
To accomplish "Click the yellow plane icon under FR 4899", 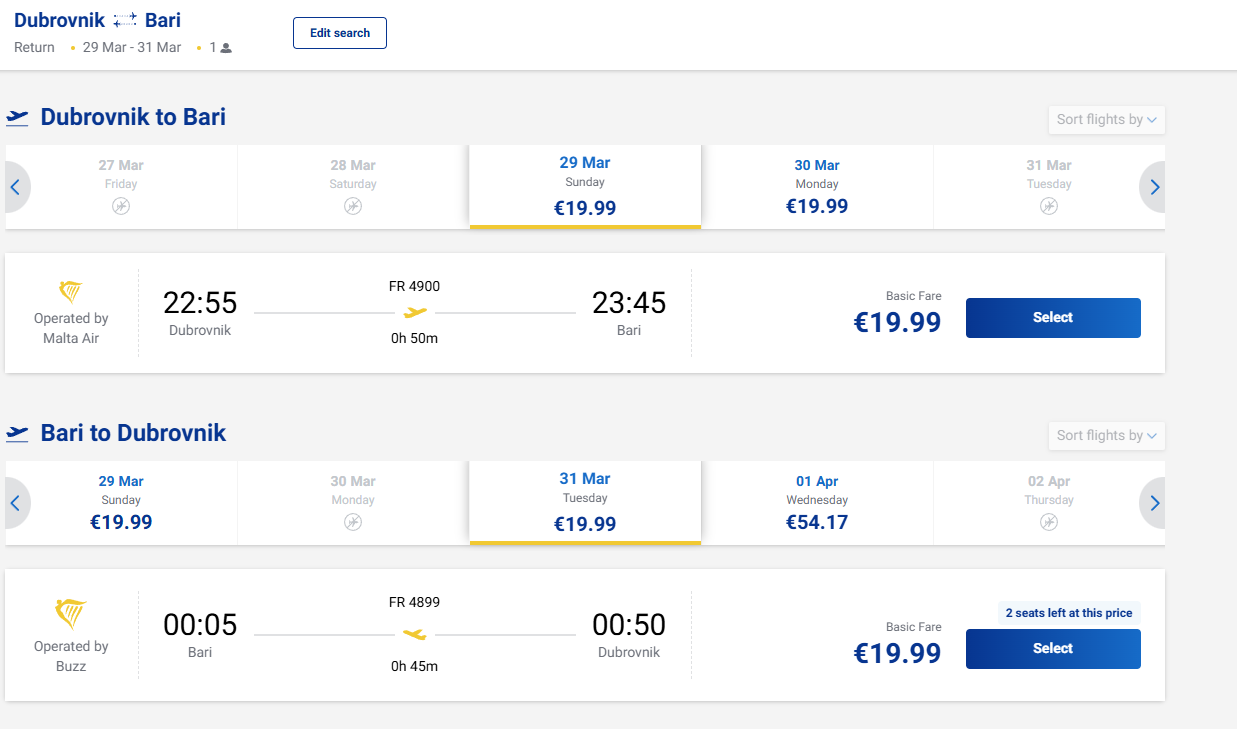I will pos(414,634).
